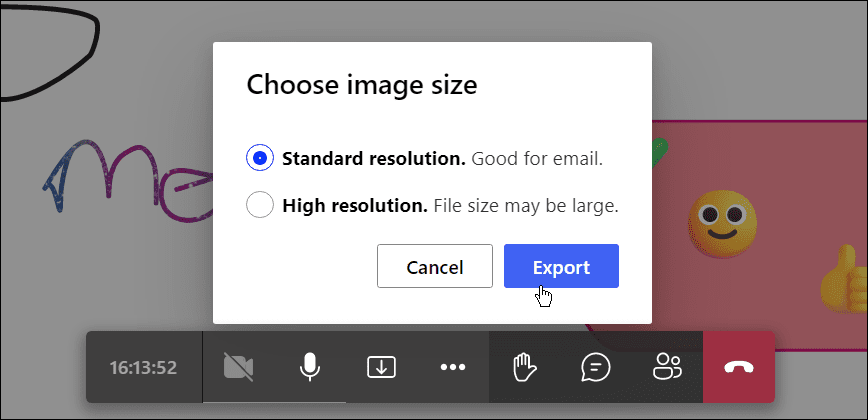The width and height of the screenshot is (868, 420).
Task: Click the 16:13:52 call timer
Action: point(143,367)
